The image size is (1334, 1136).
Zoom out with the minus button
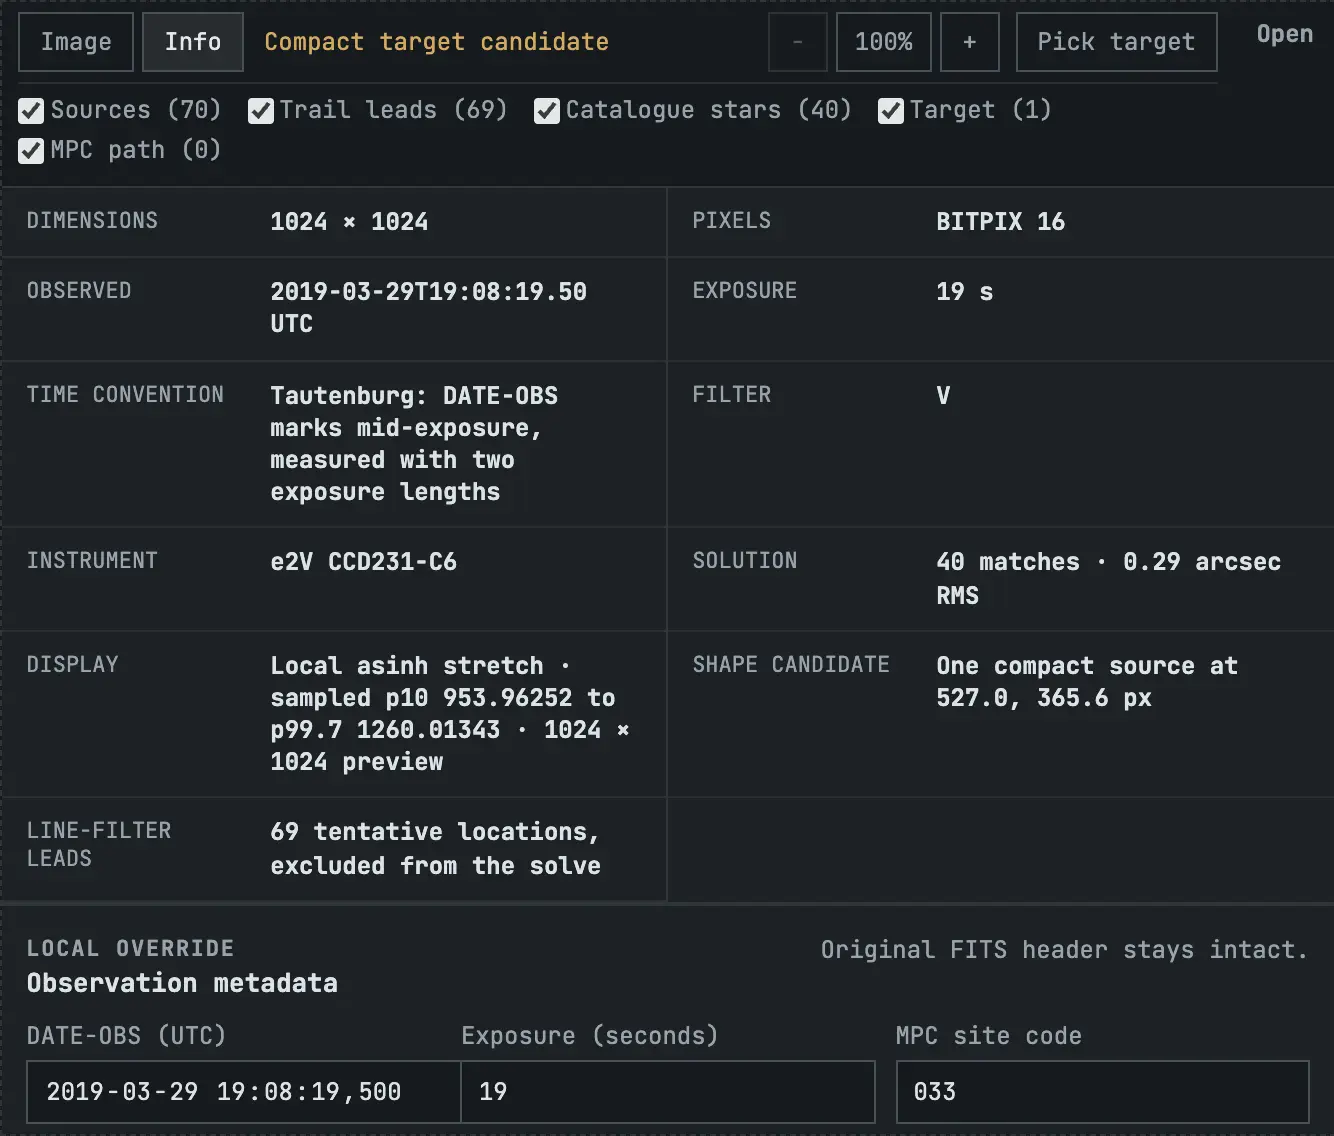click(x=797, y=42)
